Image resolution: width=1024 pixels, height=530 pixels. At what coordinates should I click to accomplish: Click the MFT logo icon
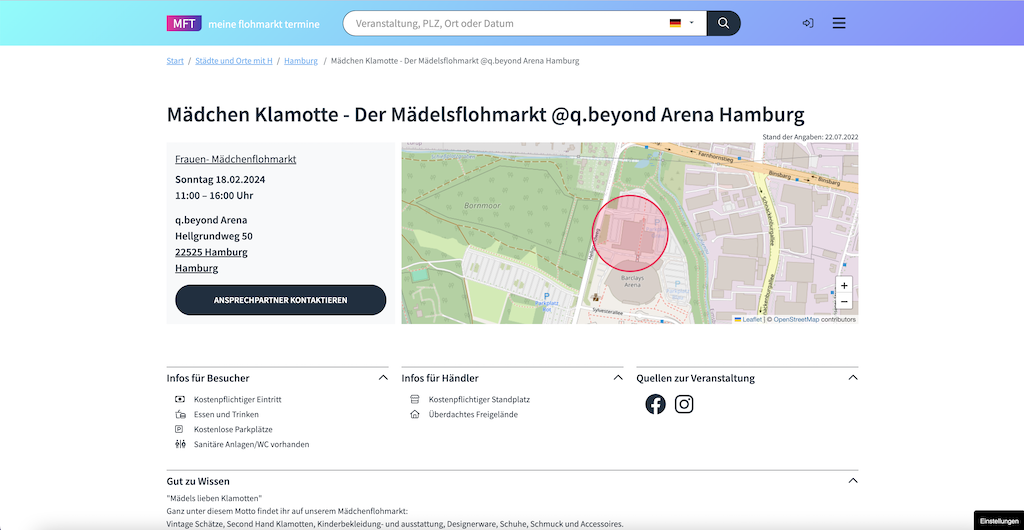click(184, 23)
